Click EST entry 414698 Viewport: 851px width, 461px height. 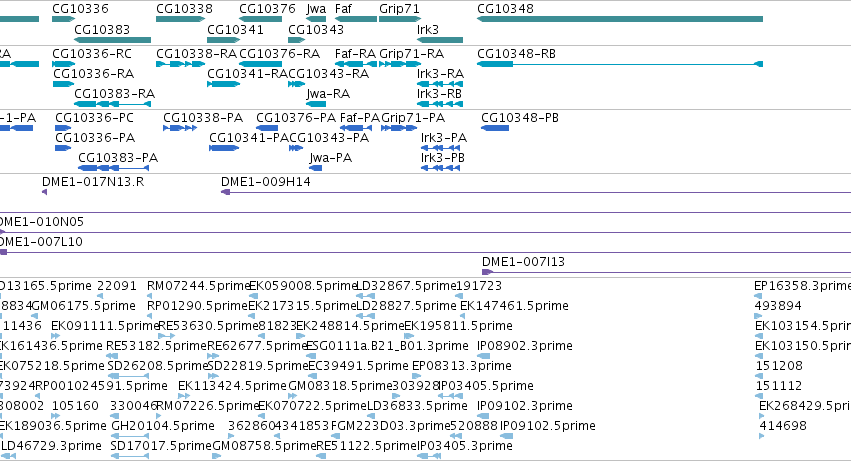pyautogui.click(x=783, y=426)
